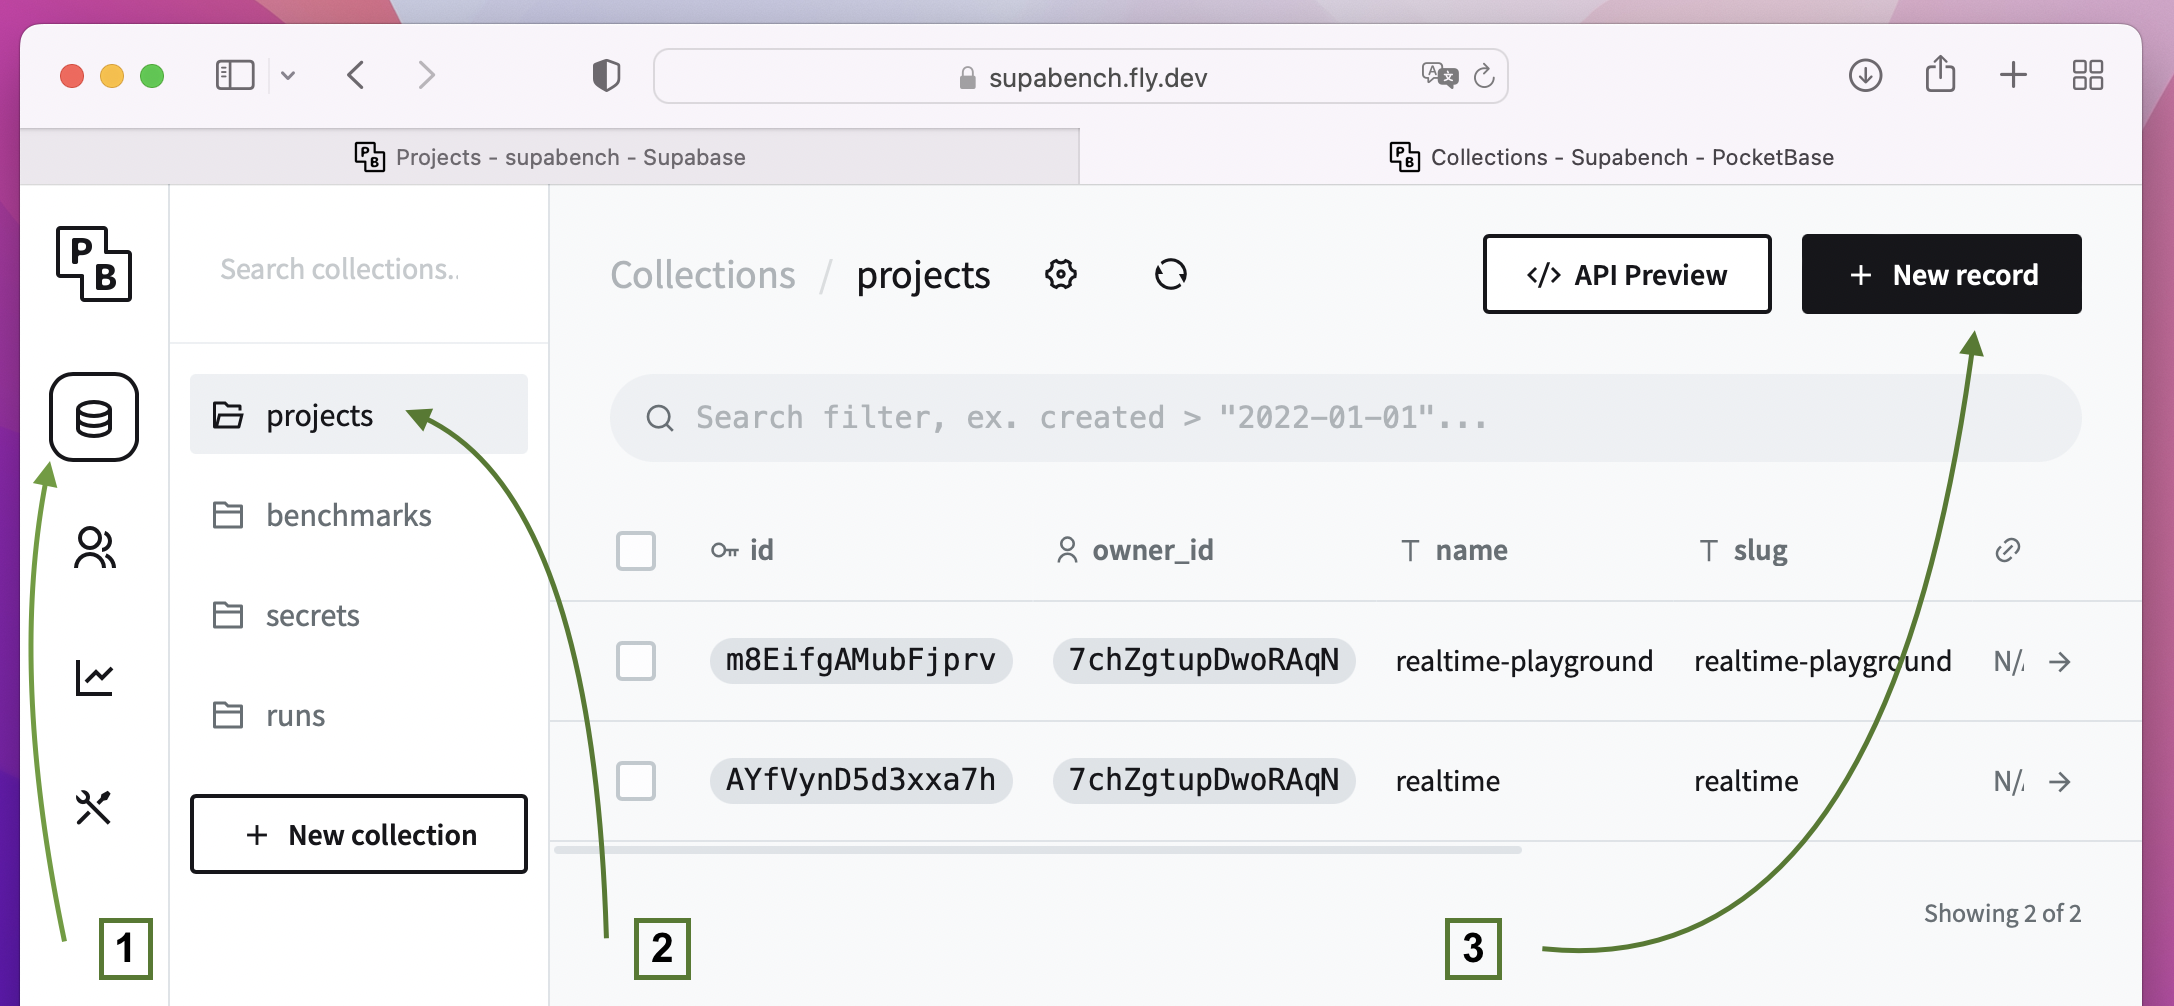Toggle the Safari sidebar
Image resolution: width=2174 pixels, height=1006 pixels.
(235, 75)
